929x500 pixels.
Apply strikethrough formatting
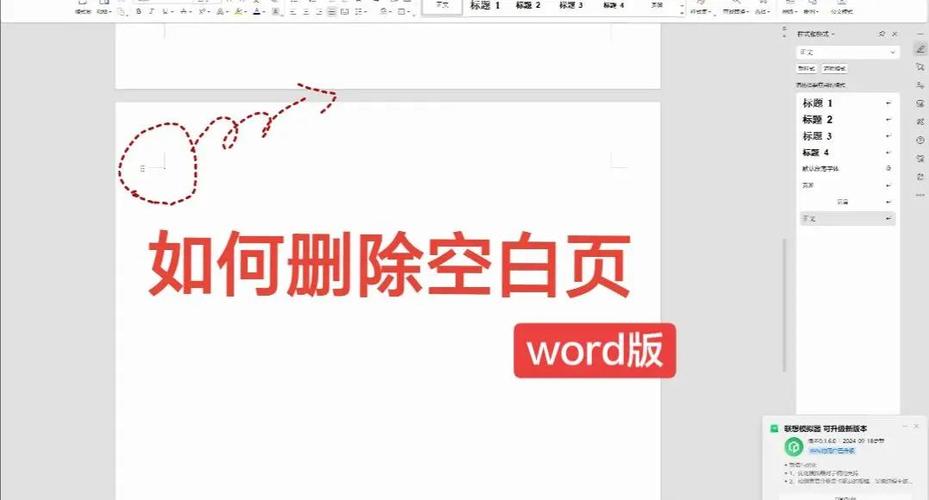click(x=183, y=11)
